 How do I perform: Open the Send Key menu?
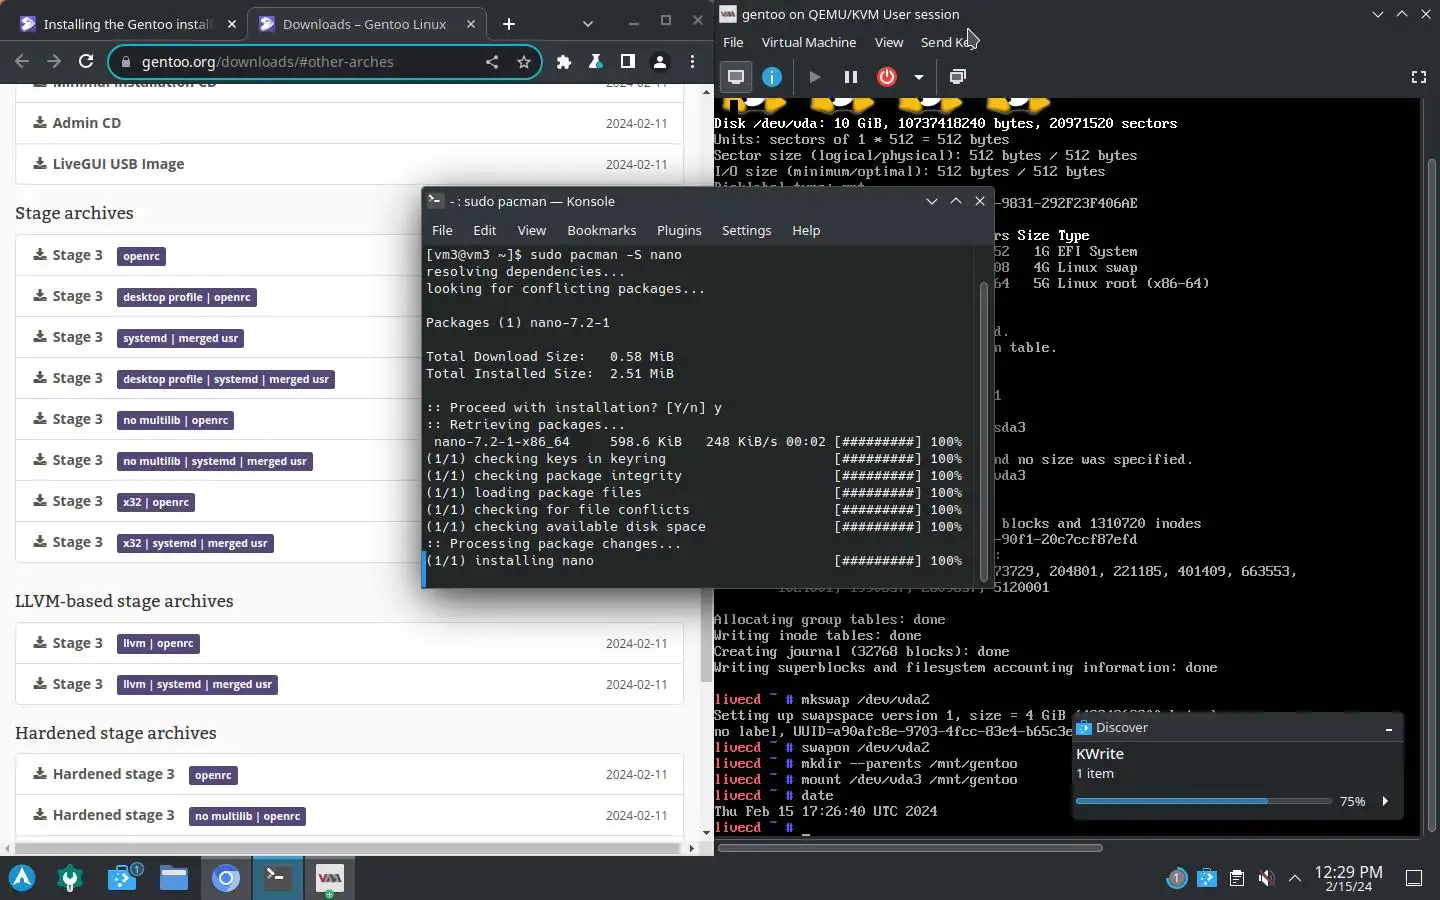tap(947, 42)
